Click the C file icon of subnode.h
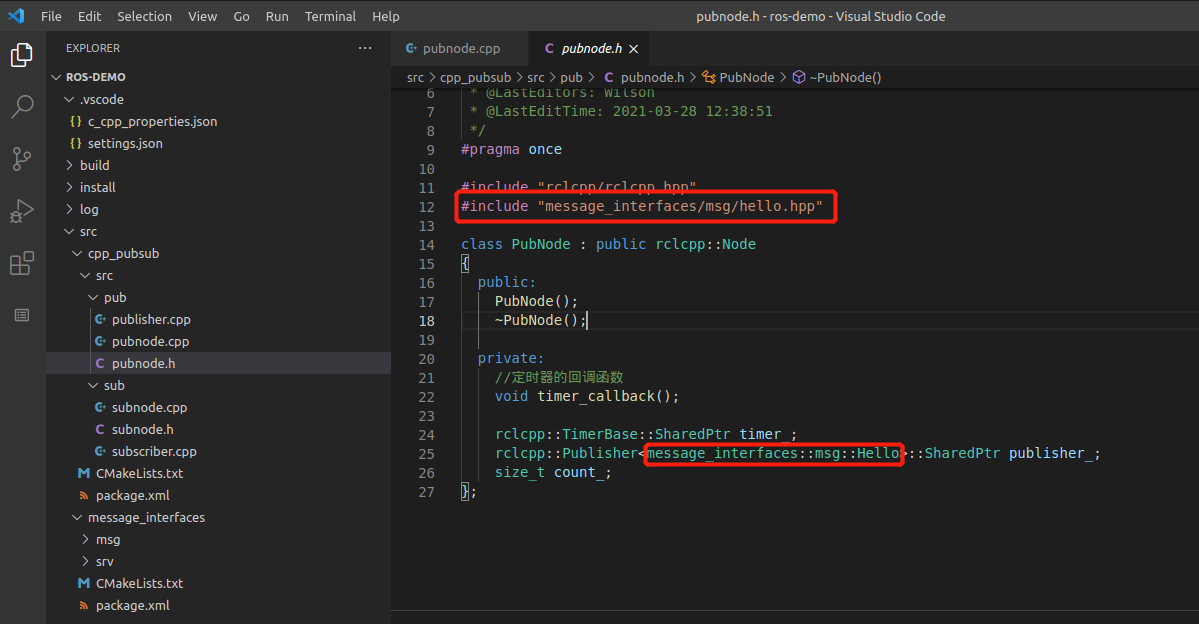1199x624 pixels. click(x=100, y=430)
